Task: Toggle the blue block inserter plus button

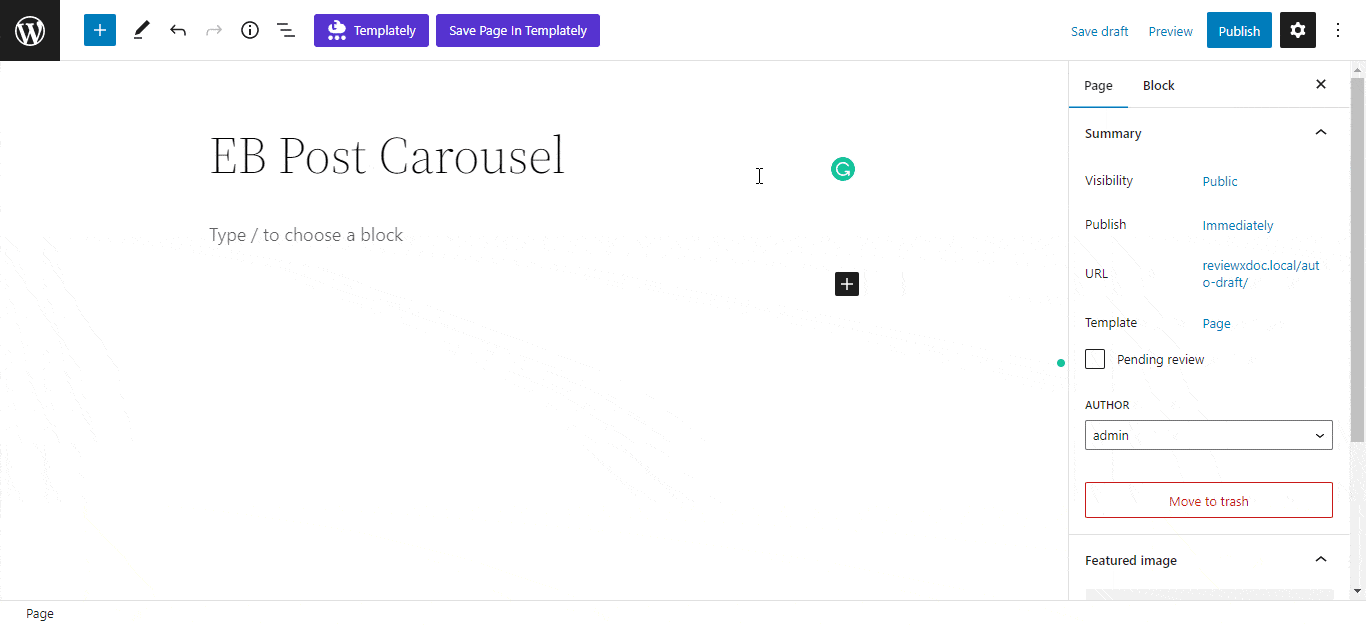Action: coord(100,30)
